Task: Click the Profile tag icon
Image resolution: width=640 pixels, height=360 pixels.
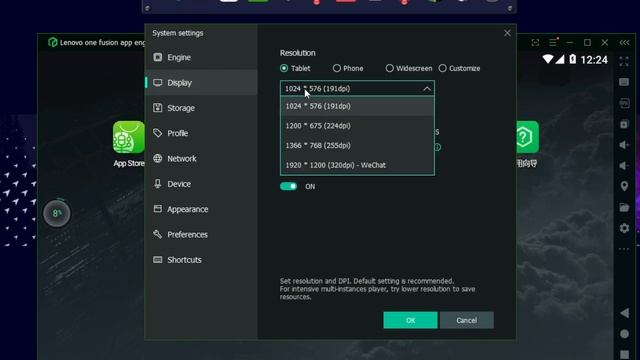Action: click(158, 133)
